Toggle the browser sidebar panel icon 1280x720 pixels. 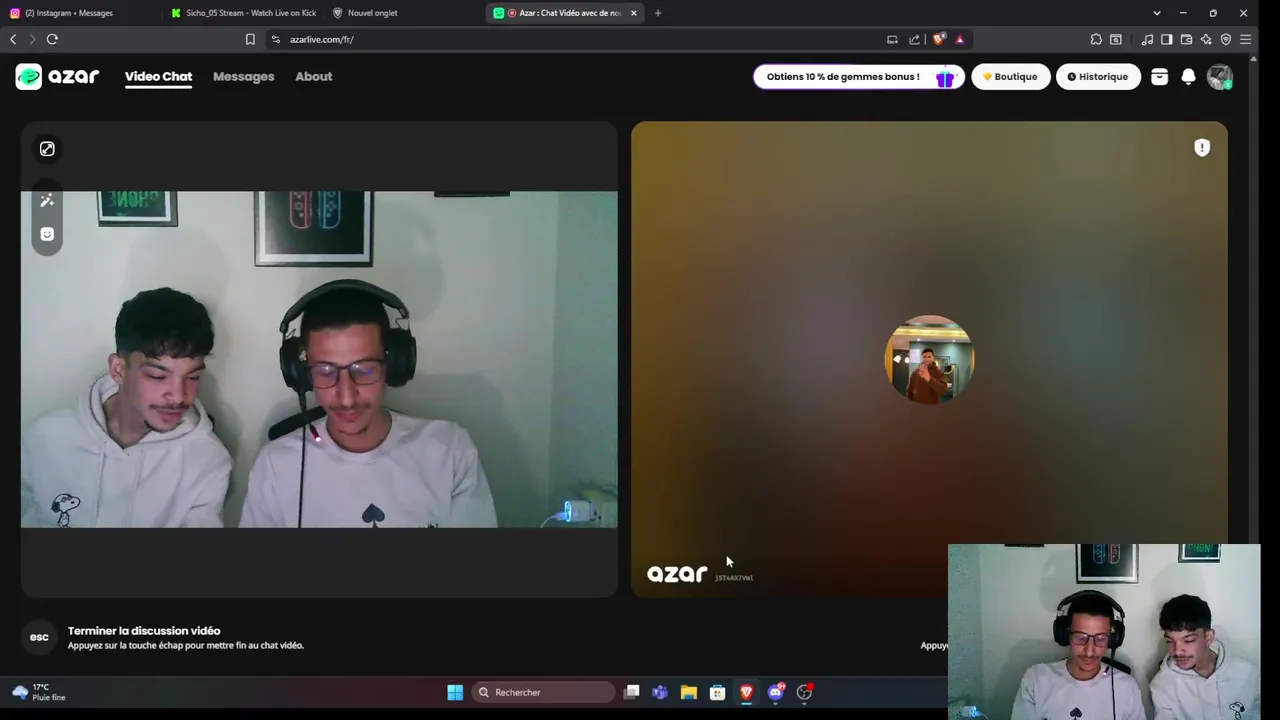(1166, 39)
